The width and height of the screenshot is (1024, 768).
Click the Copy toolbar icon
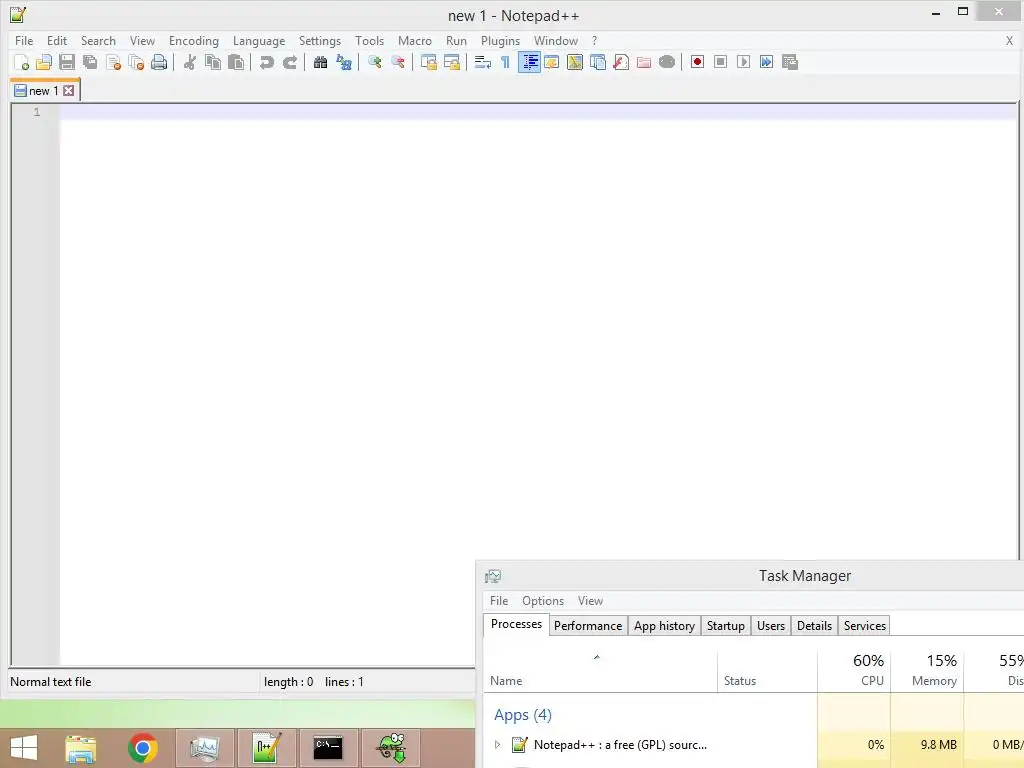[x=213, y=62]
